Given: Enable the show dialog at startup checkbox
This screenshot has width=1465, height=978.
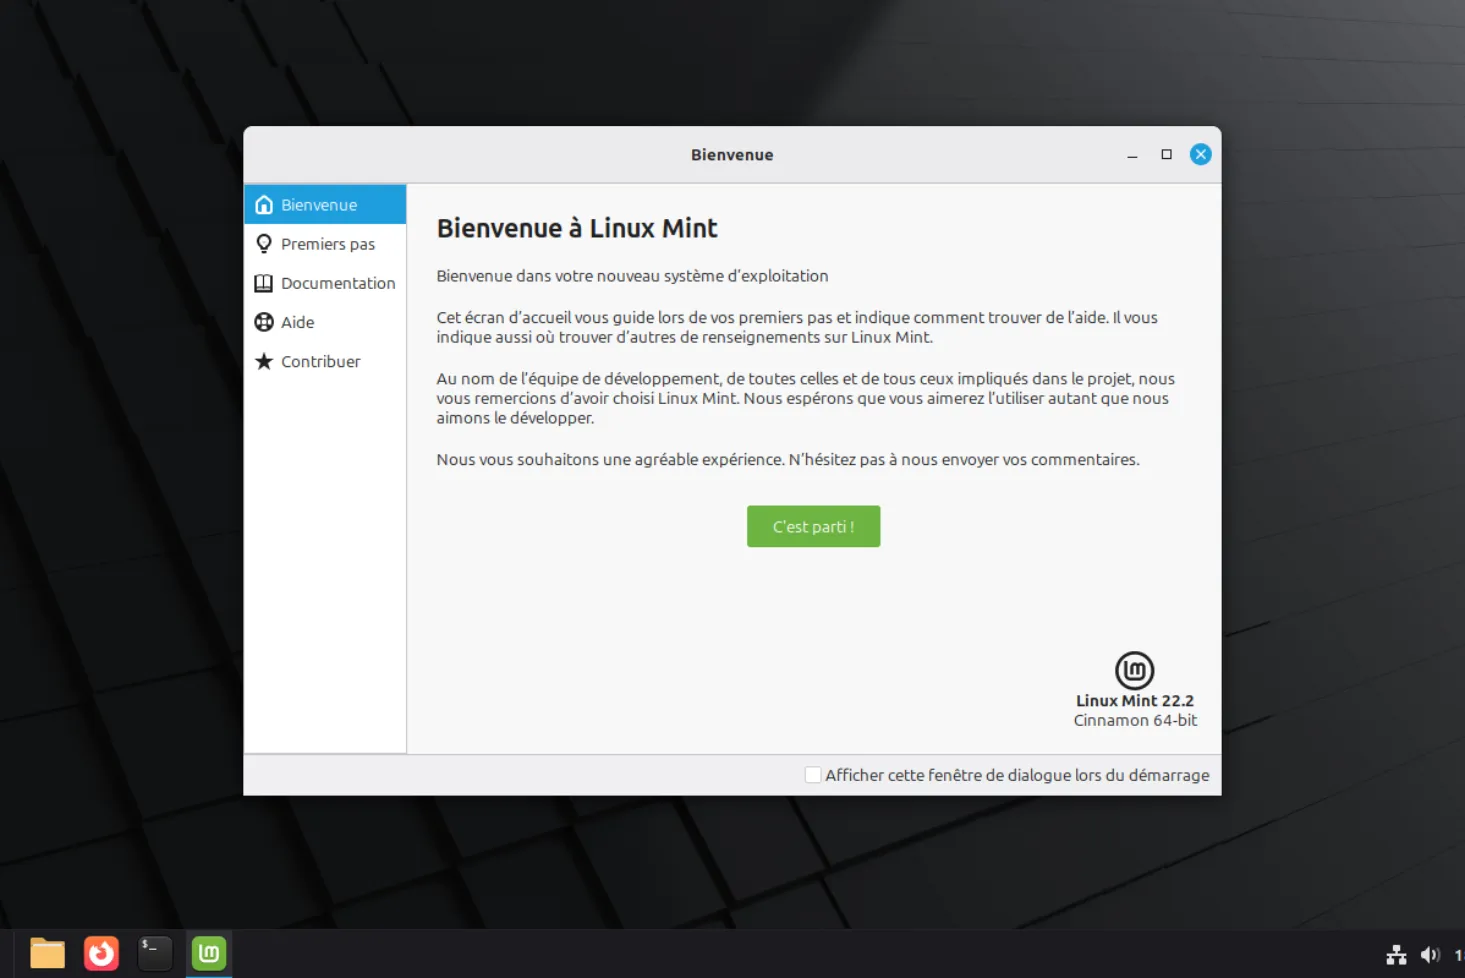Looking at the screenshot, I should click(813, 775).
